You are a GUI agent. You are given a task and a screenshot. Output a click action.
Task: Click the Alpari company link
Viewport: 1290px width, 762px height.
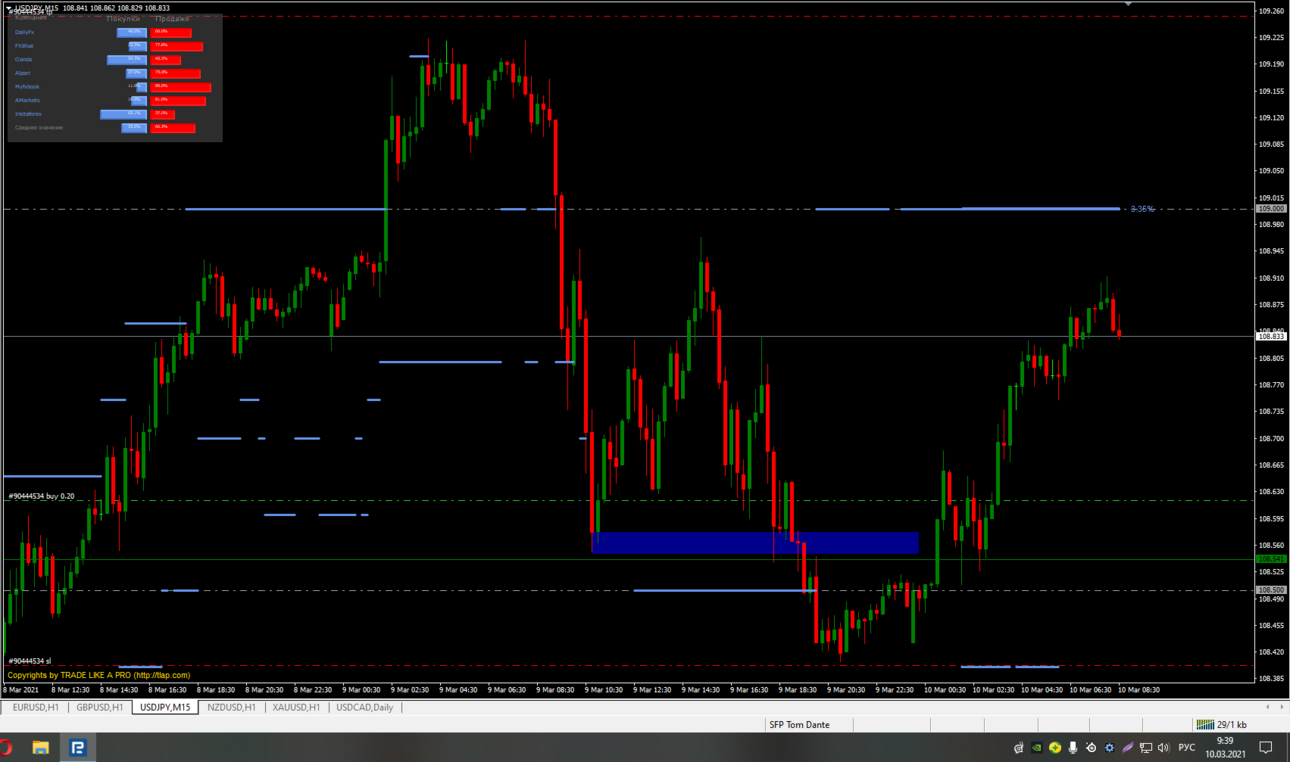coord(23,73)
